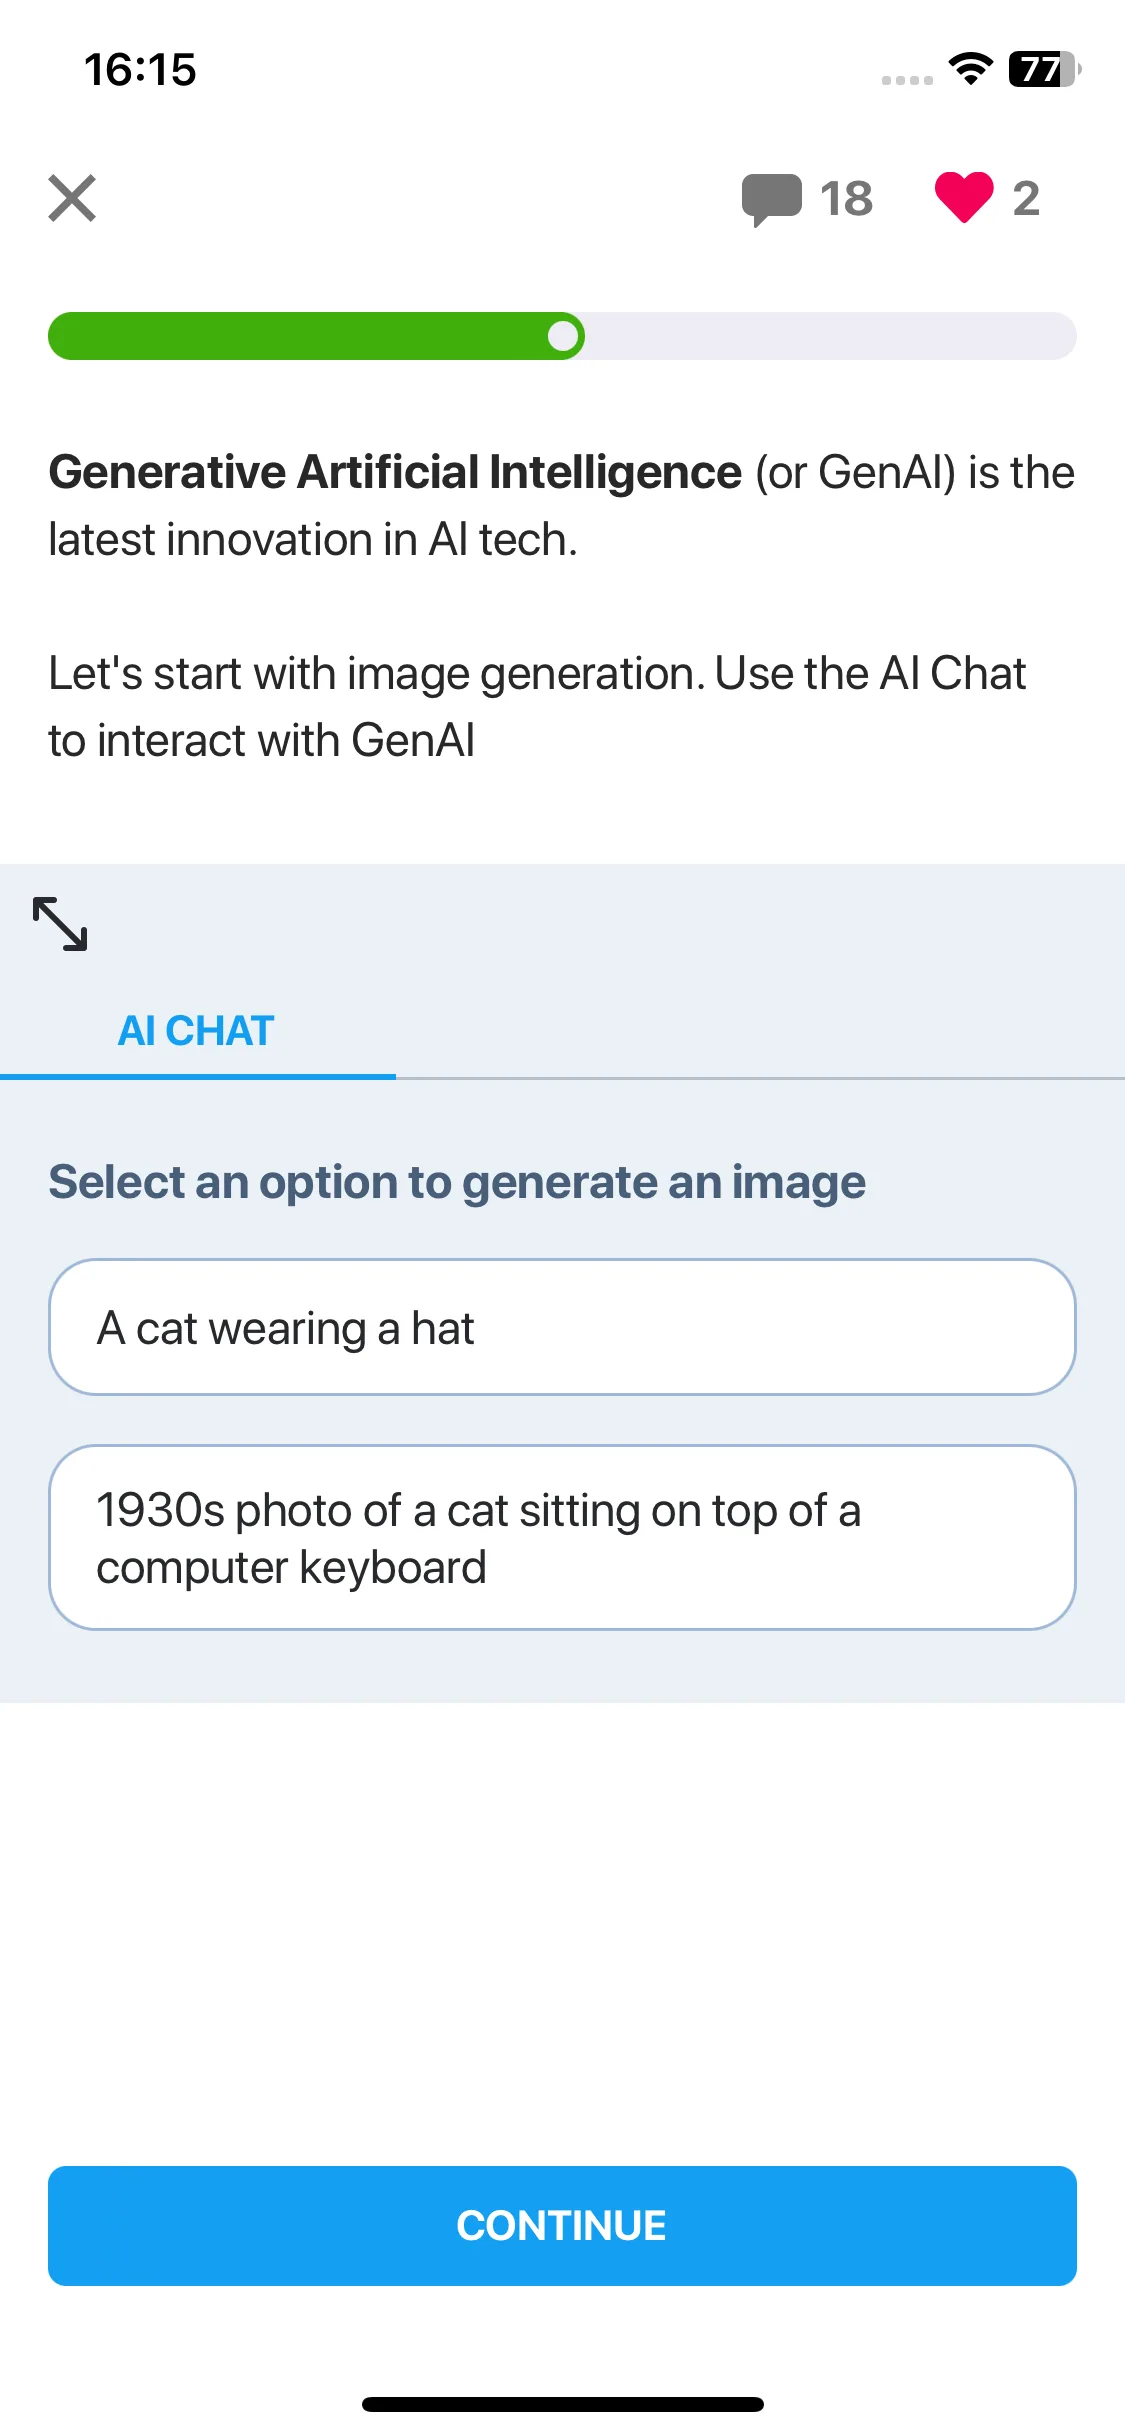Tap the "Select an option to generate" prompt heading
Image resolution: width=1125 pixels, height=2436 pixels.
coord(457,1182)
